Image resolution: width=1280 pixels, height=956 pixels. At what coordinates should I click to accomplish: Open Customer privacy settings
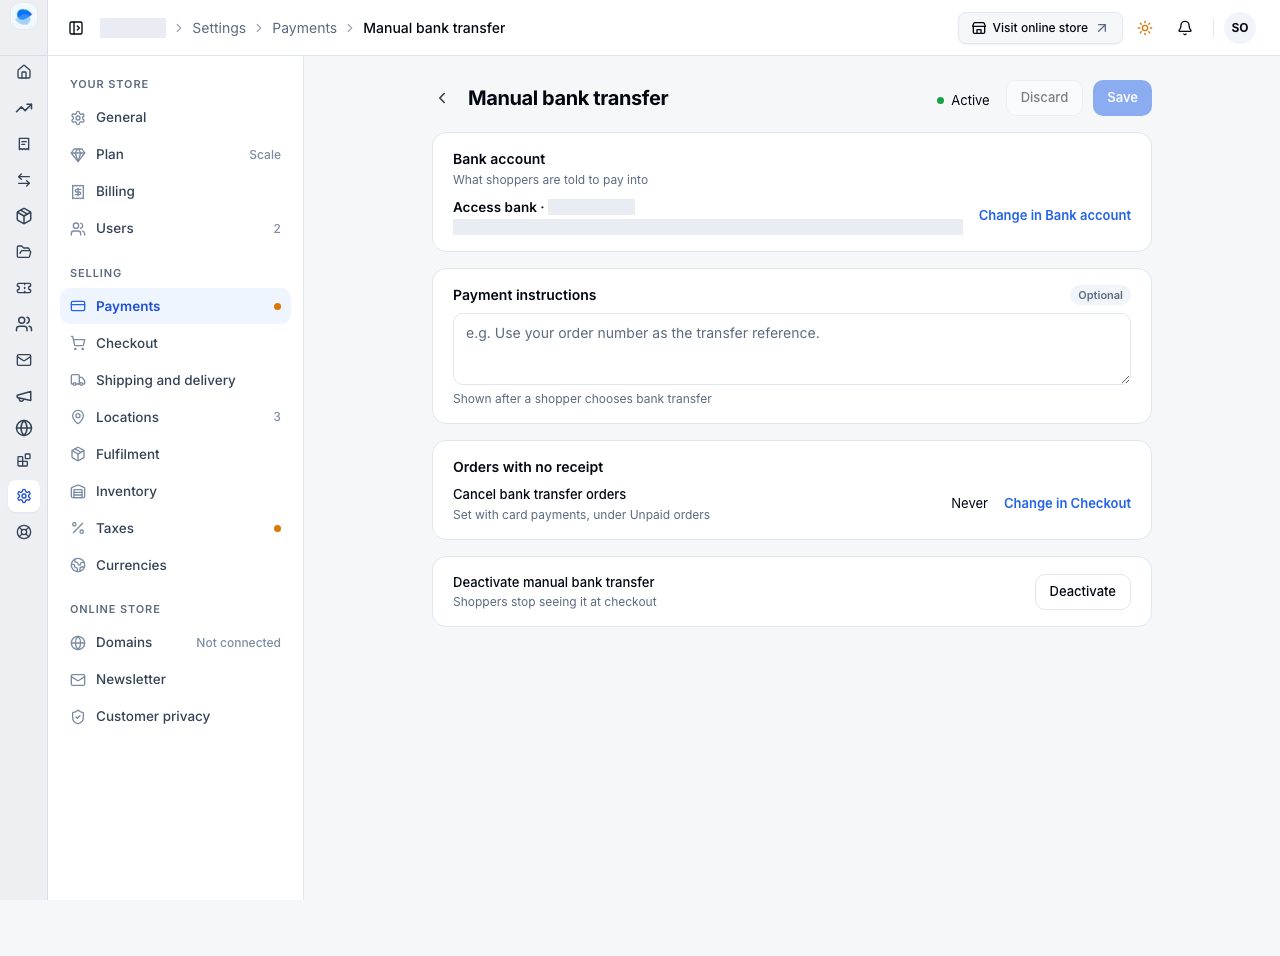pos(175,716)
